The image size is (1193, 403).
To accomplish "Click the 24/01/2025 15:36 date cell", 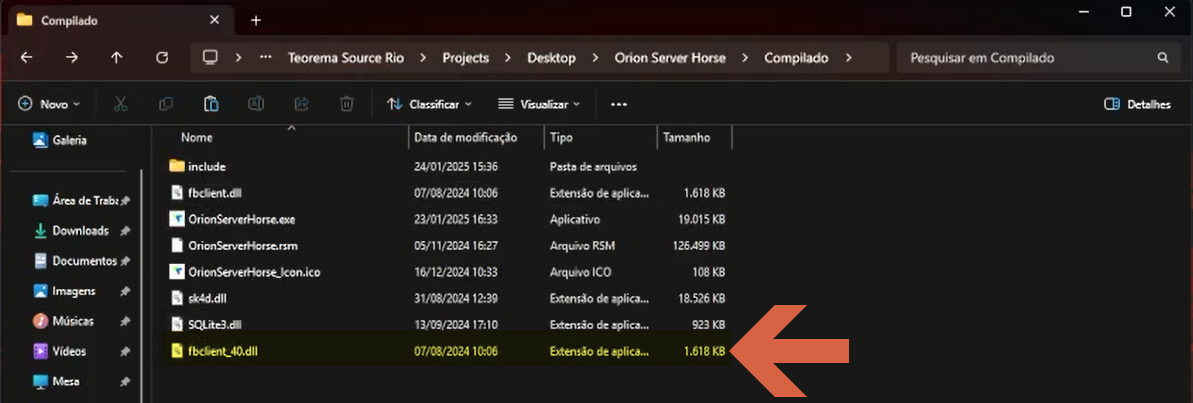I will [x=457, y=167].
